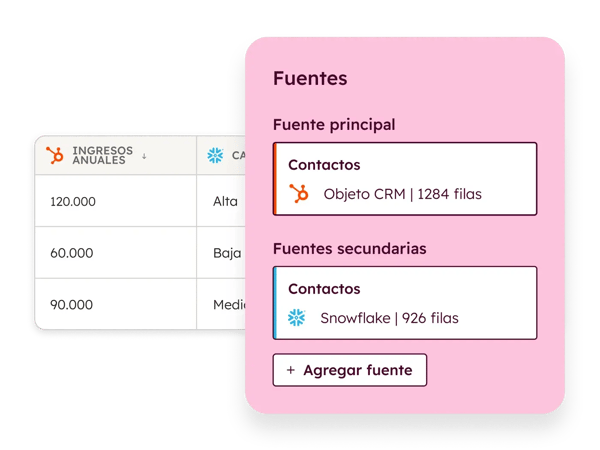Viewport: 600px width, 450px height.
Task: Click Objeto CRM 1284 filas text
Action: [x=402, y=194]
